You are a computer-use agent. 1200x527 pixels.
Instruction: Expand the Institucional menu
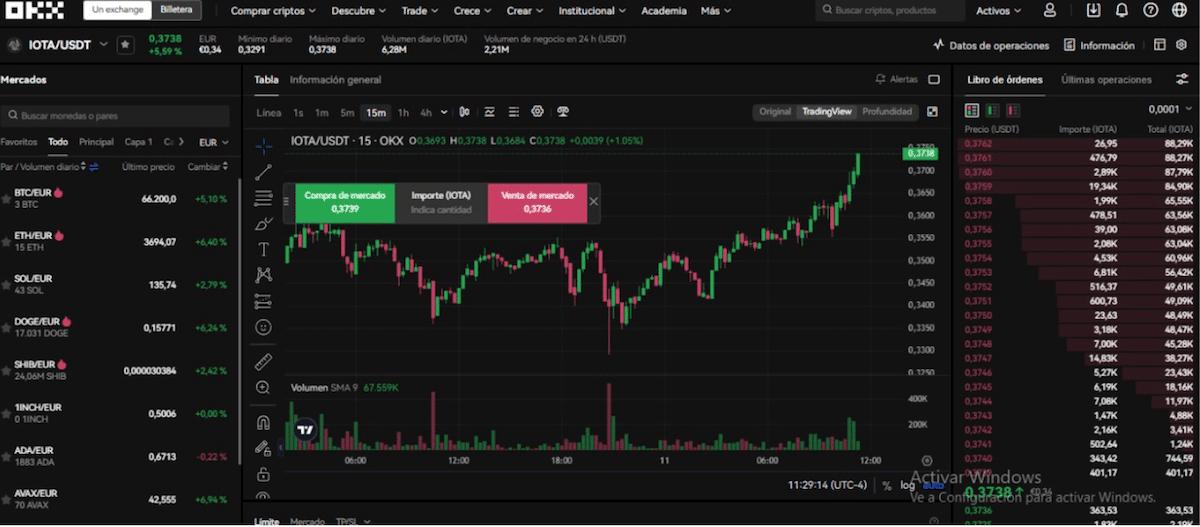(x=592, y=11)
